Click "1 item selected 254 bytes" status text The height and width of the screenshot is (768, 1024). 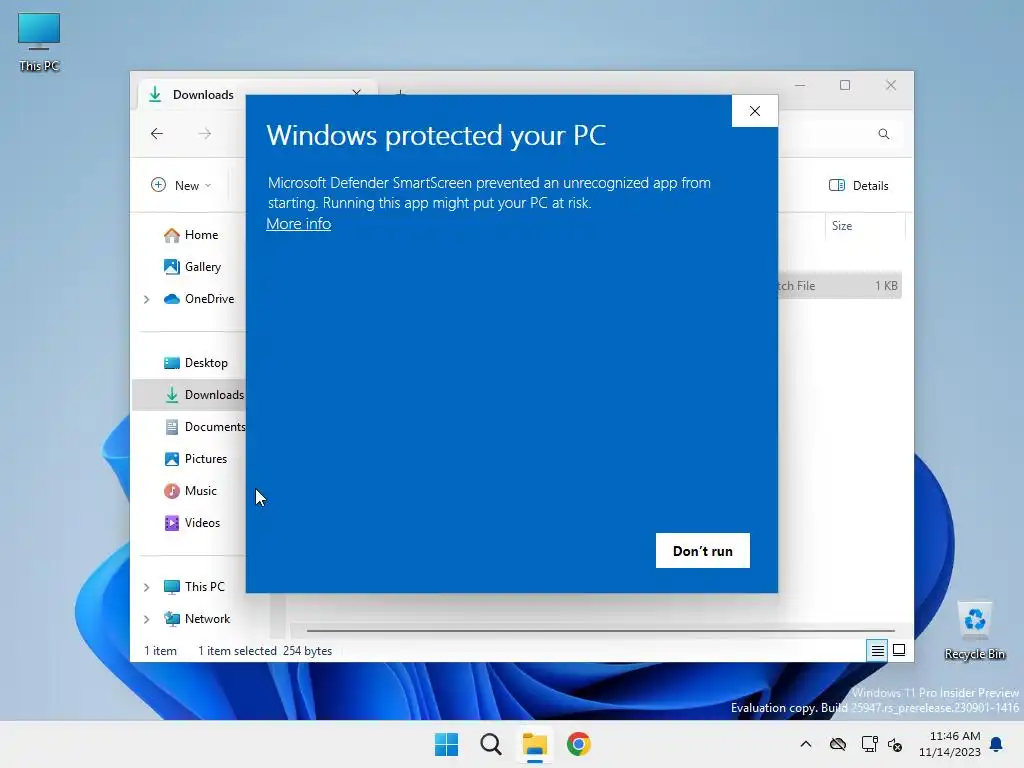[x=264, y=650]
